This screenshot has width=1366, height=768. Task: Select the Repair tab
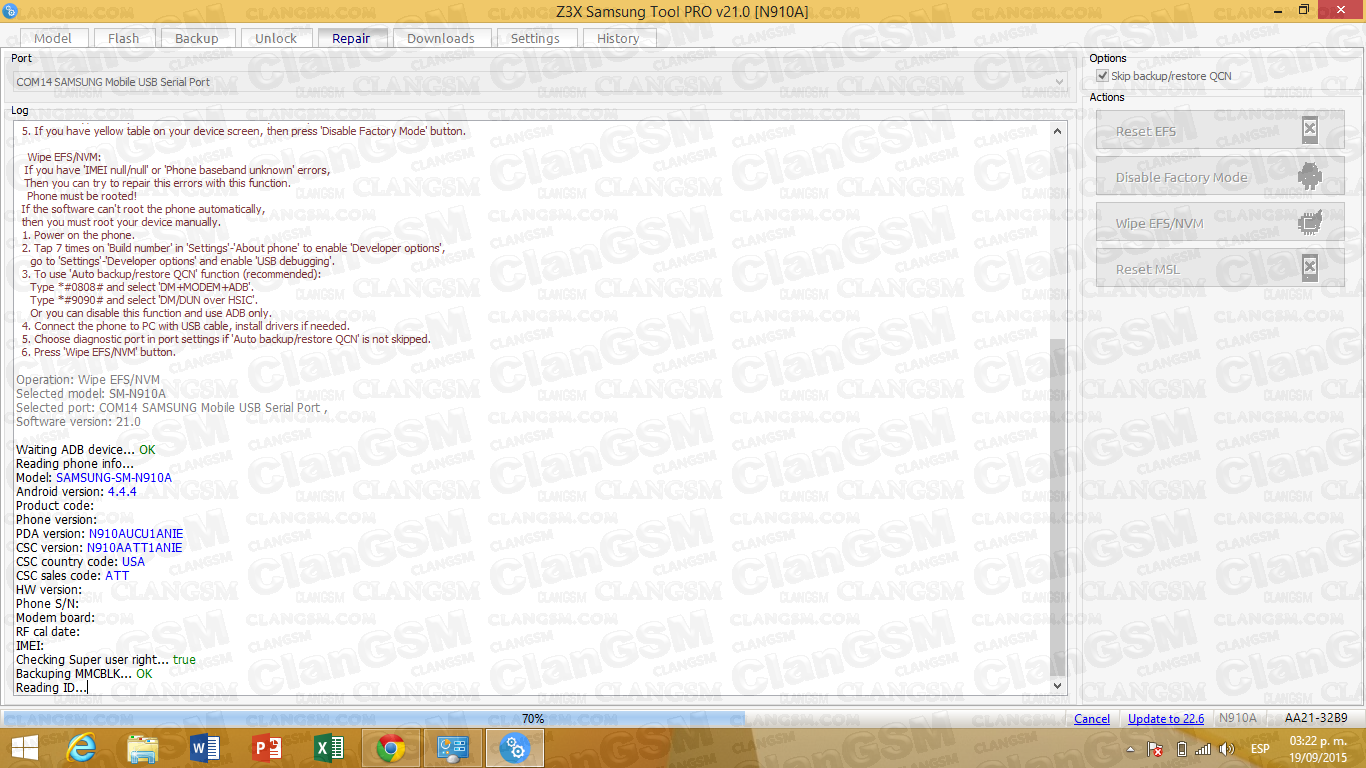pyautogui.click(x=351, y=38)
